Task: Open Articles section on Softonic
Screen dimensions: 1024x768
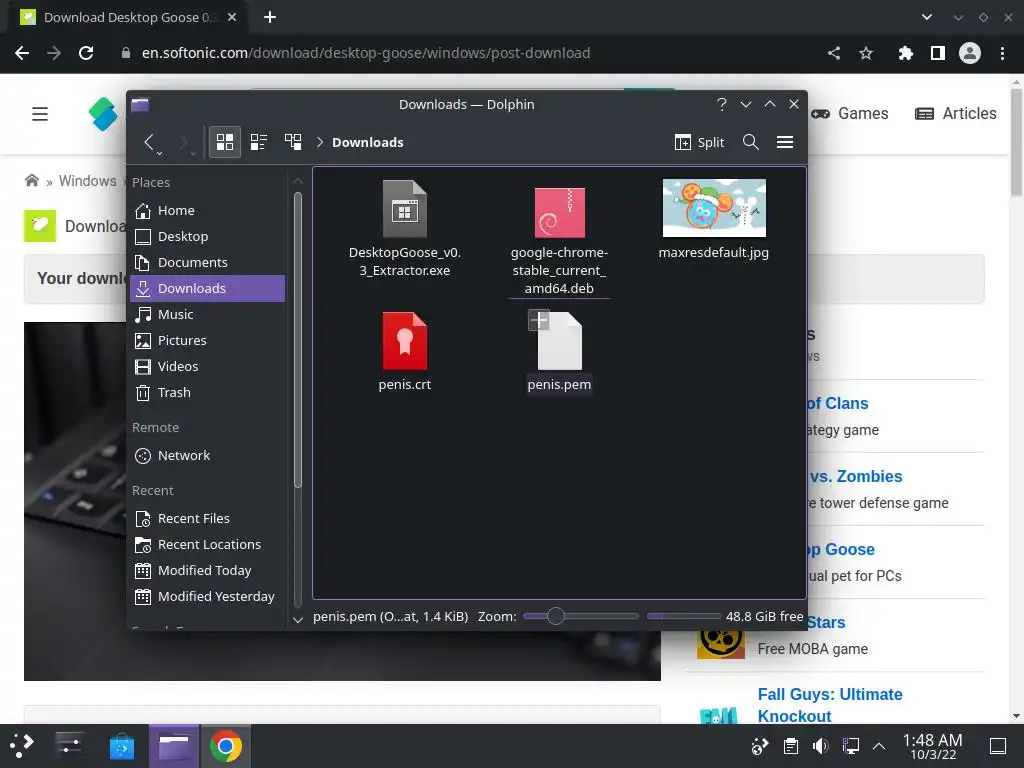Action: coord(955,114)
